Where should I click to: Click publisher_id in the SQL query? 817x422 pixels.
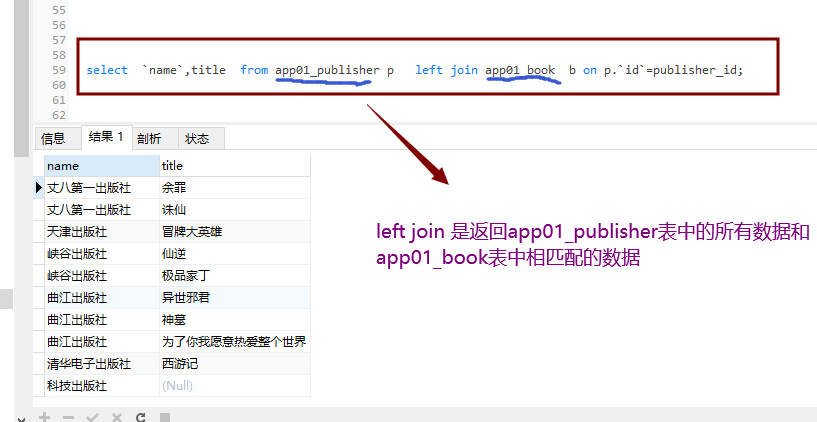point(695,70)
